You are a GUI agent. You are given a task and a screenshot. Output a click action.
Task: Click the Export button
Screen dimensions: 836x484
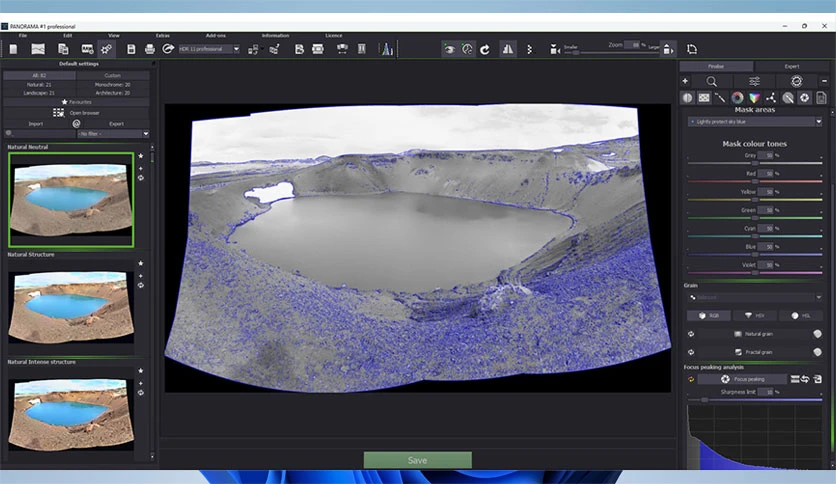116,124
